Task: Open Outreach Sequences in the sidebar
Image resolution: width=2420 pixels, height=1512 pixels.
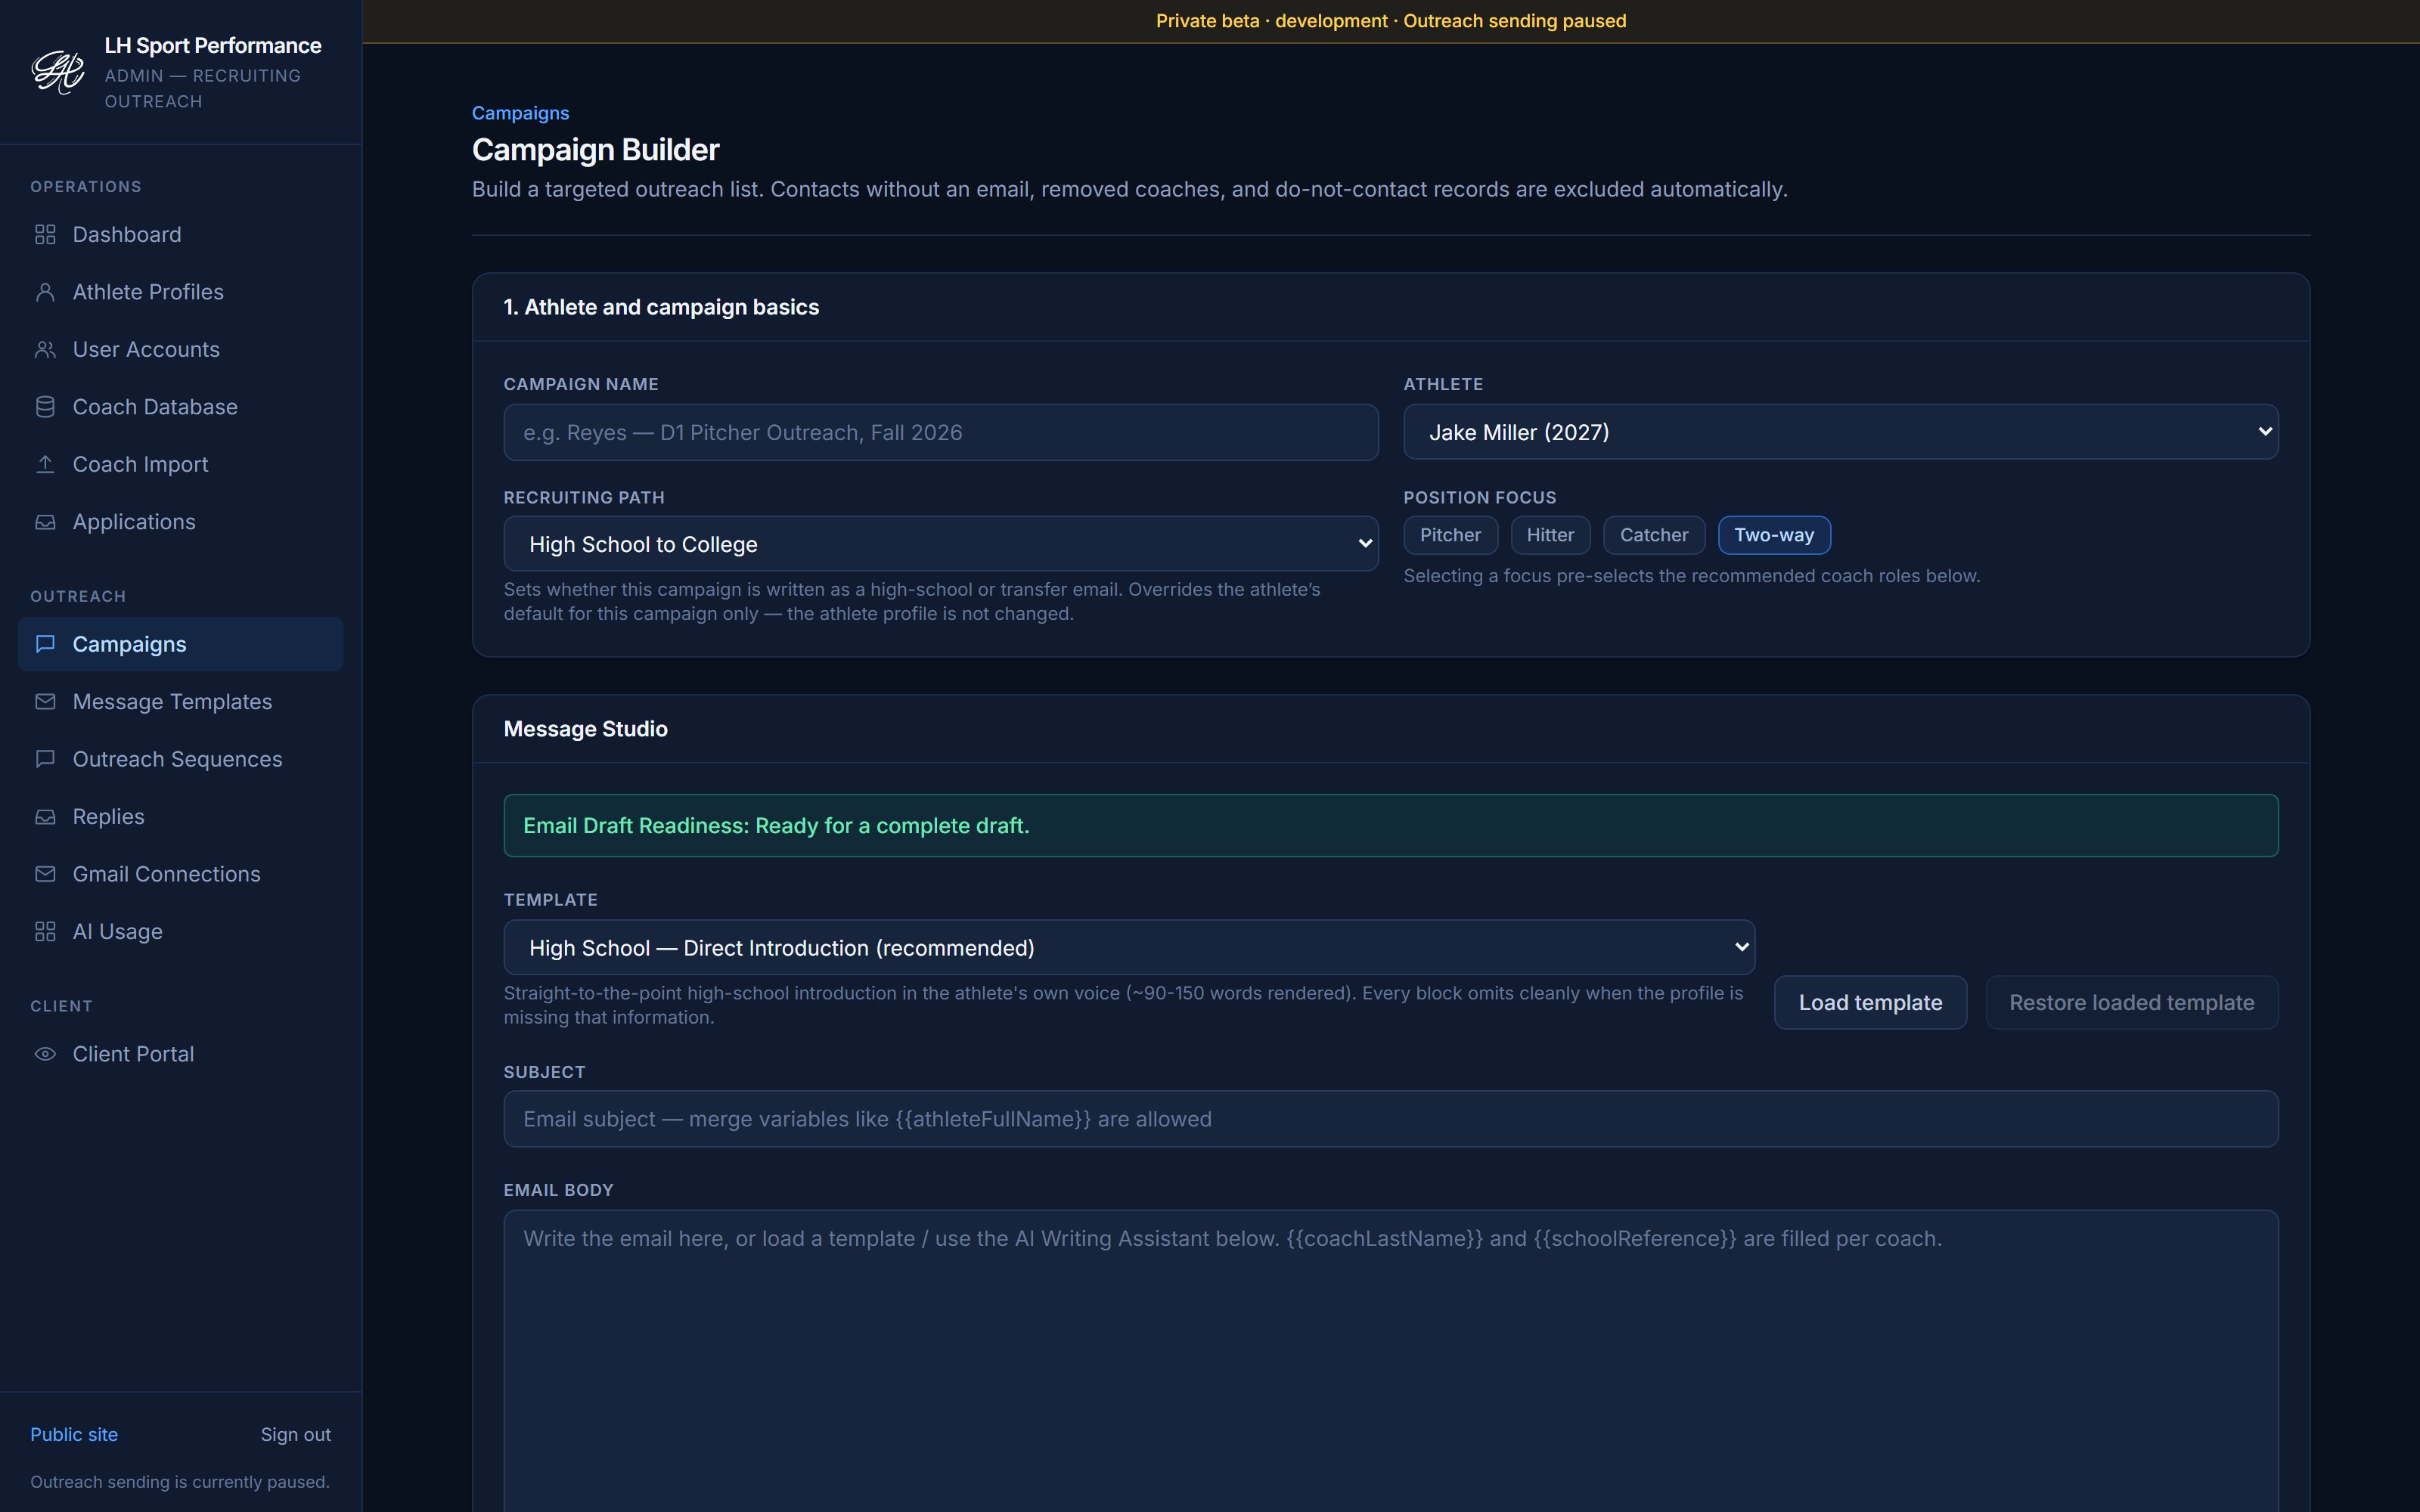Action: click(x=180, y=759)
